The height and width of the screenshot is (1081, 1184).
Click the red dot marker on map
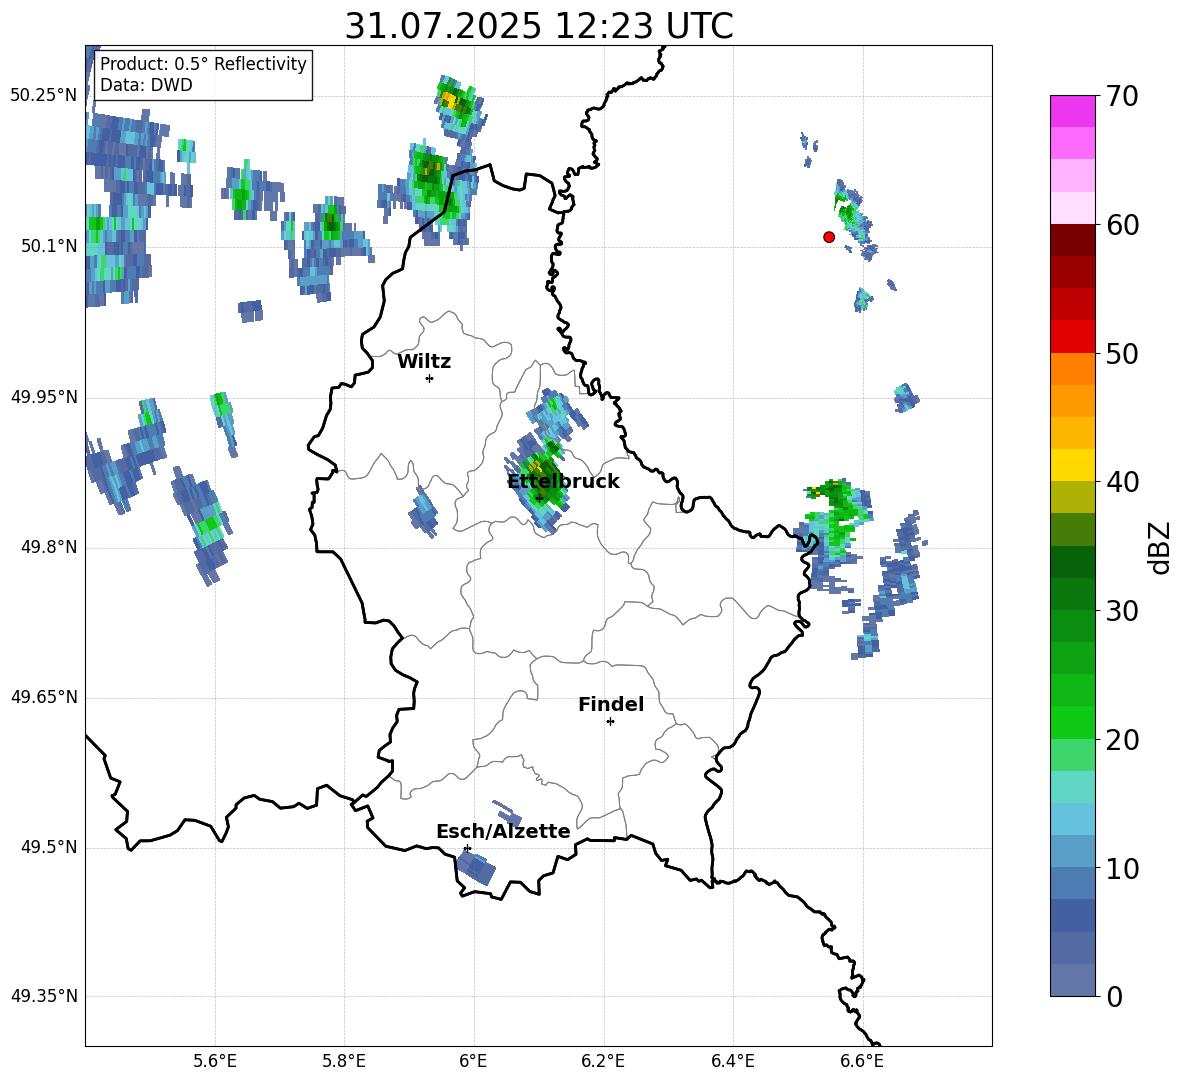click(x=828, y=237)
